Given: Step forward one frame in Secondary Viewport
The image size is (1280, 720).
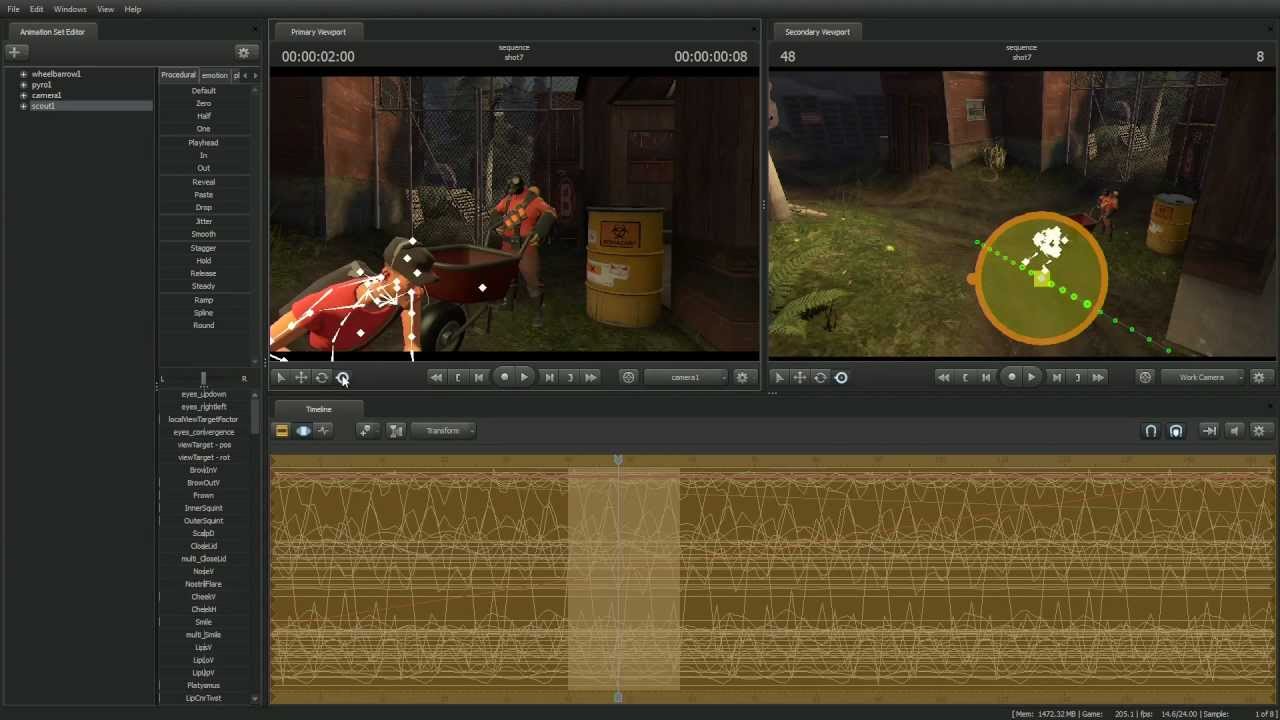Looking at the screenshot, I should 1056,377.
